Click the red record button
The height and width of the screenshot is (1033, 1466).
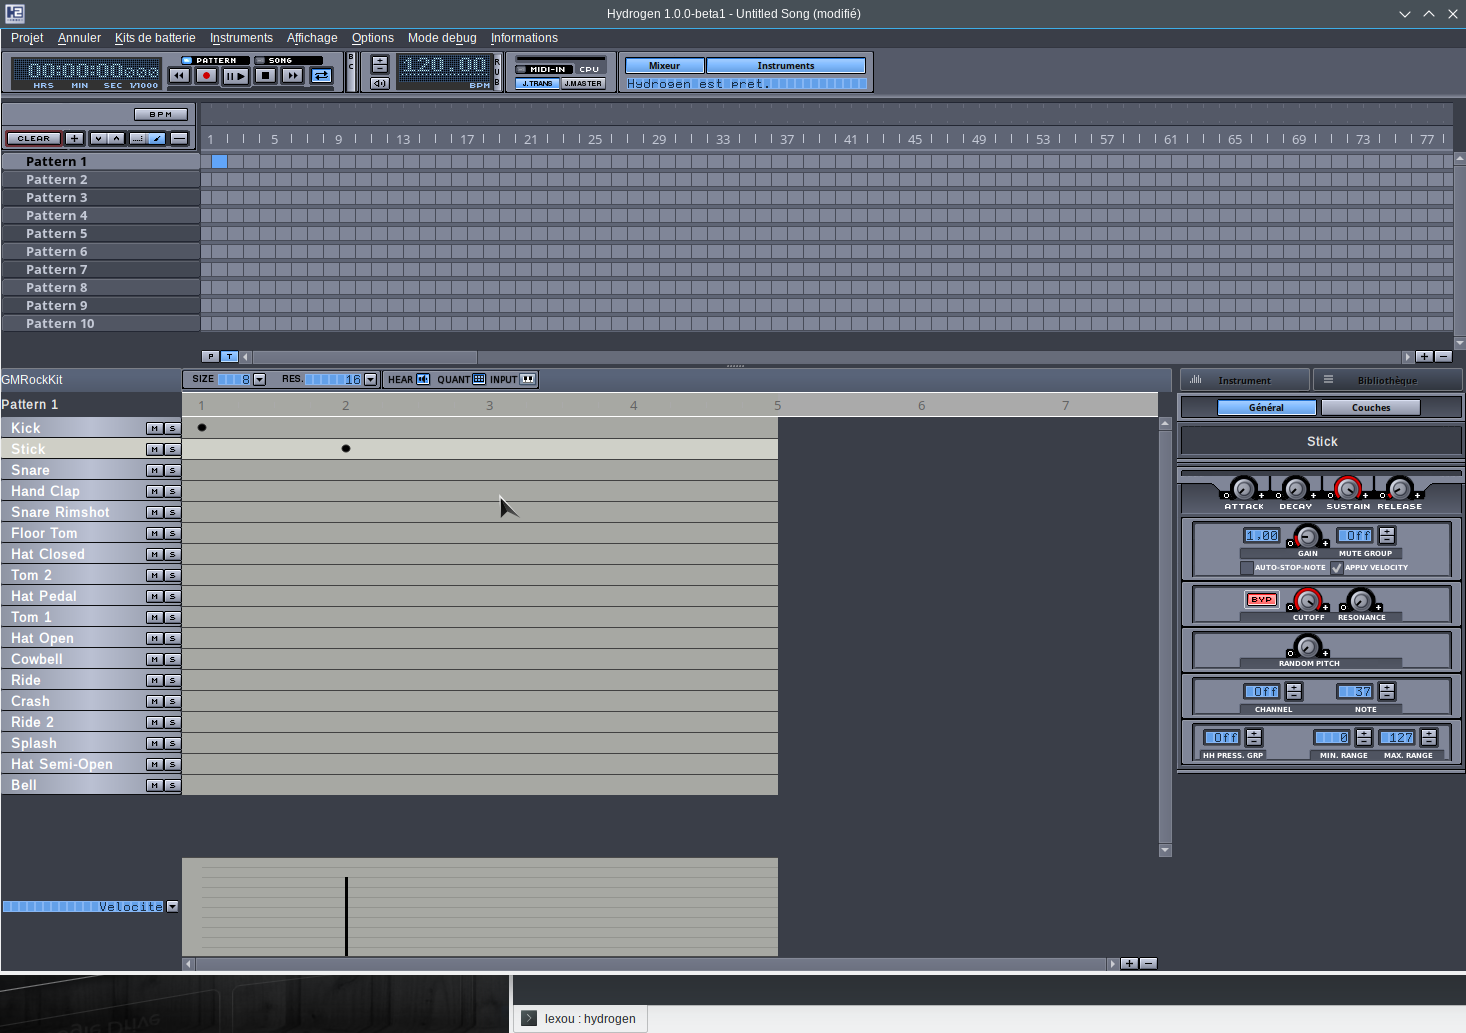(206, 76)
